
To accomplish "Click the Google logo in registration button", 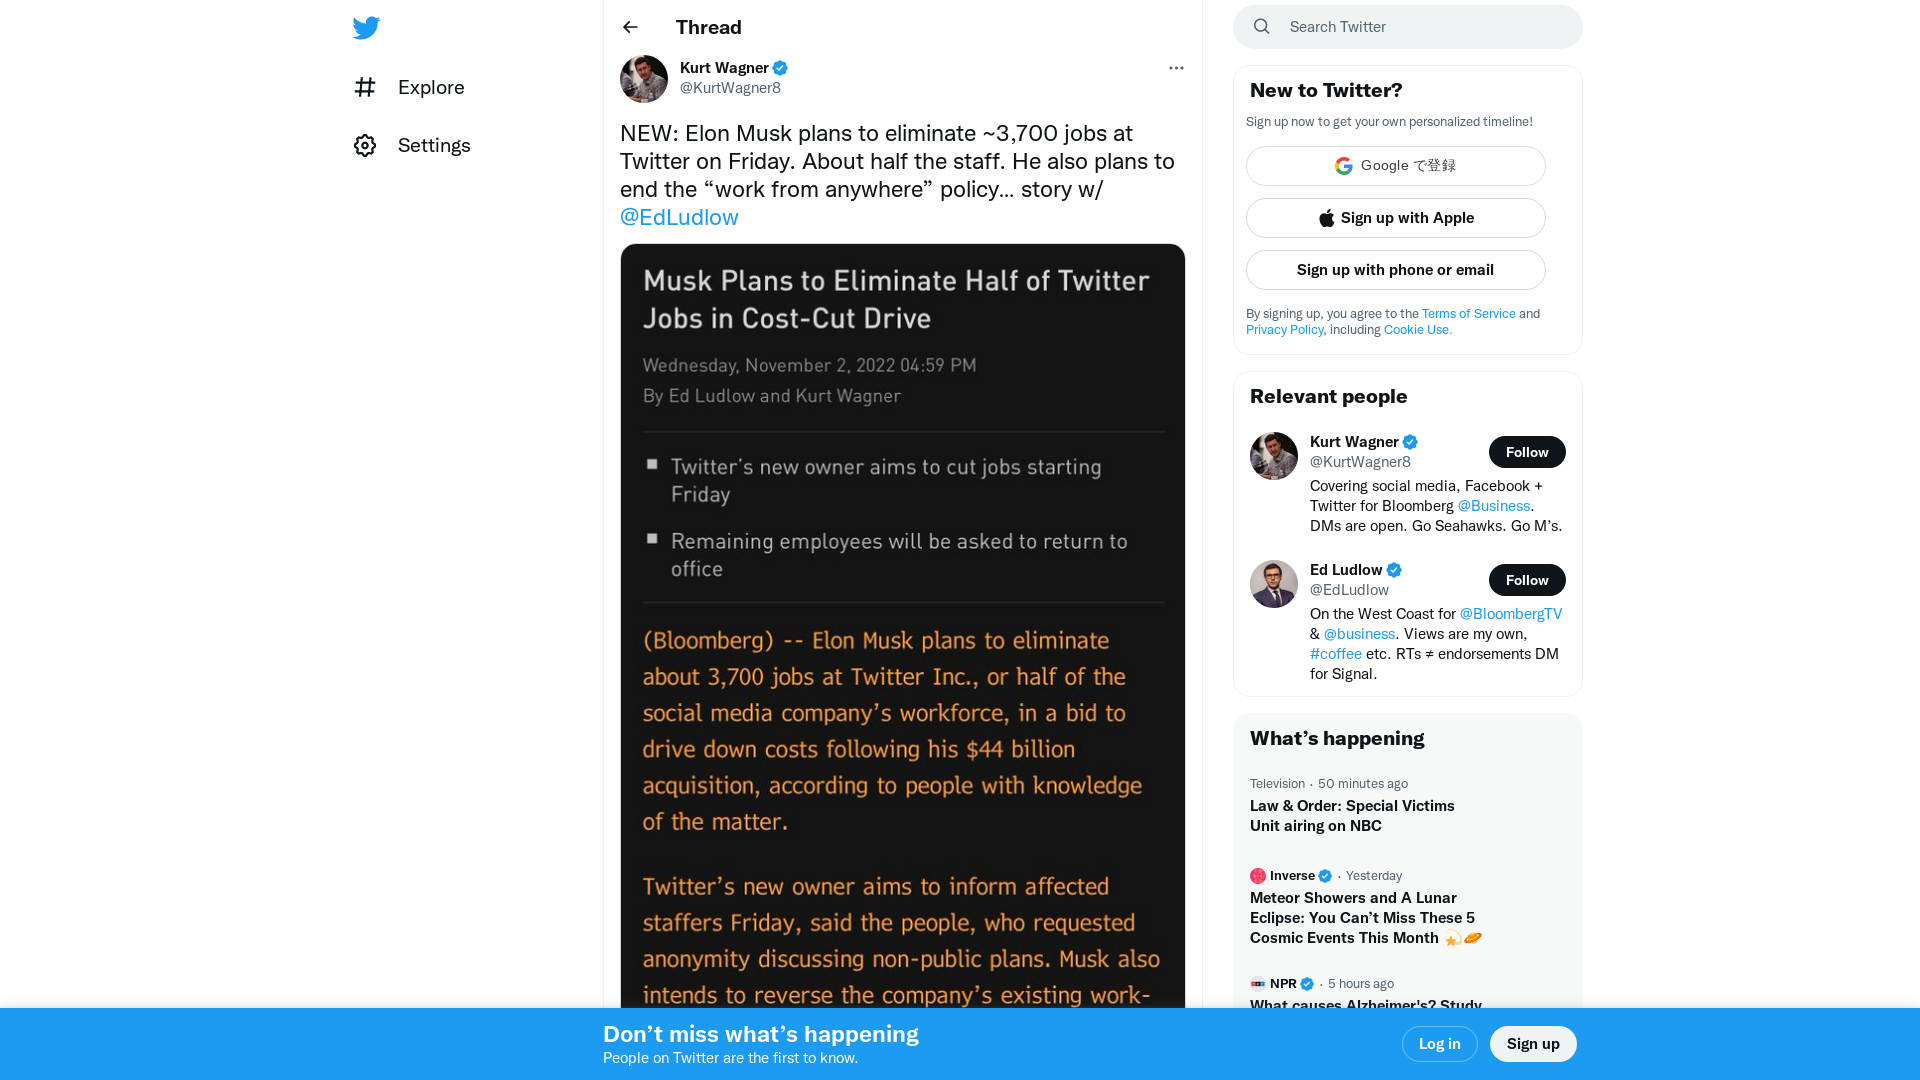I will [1344, 166].
